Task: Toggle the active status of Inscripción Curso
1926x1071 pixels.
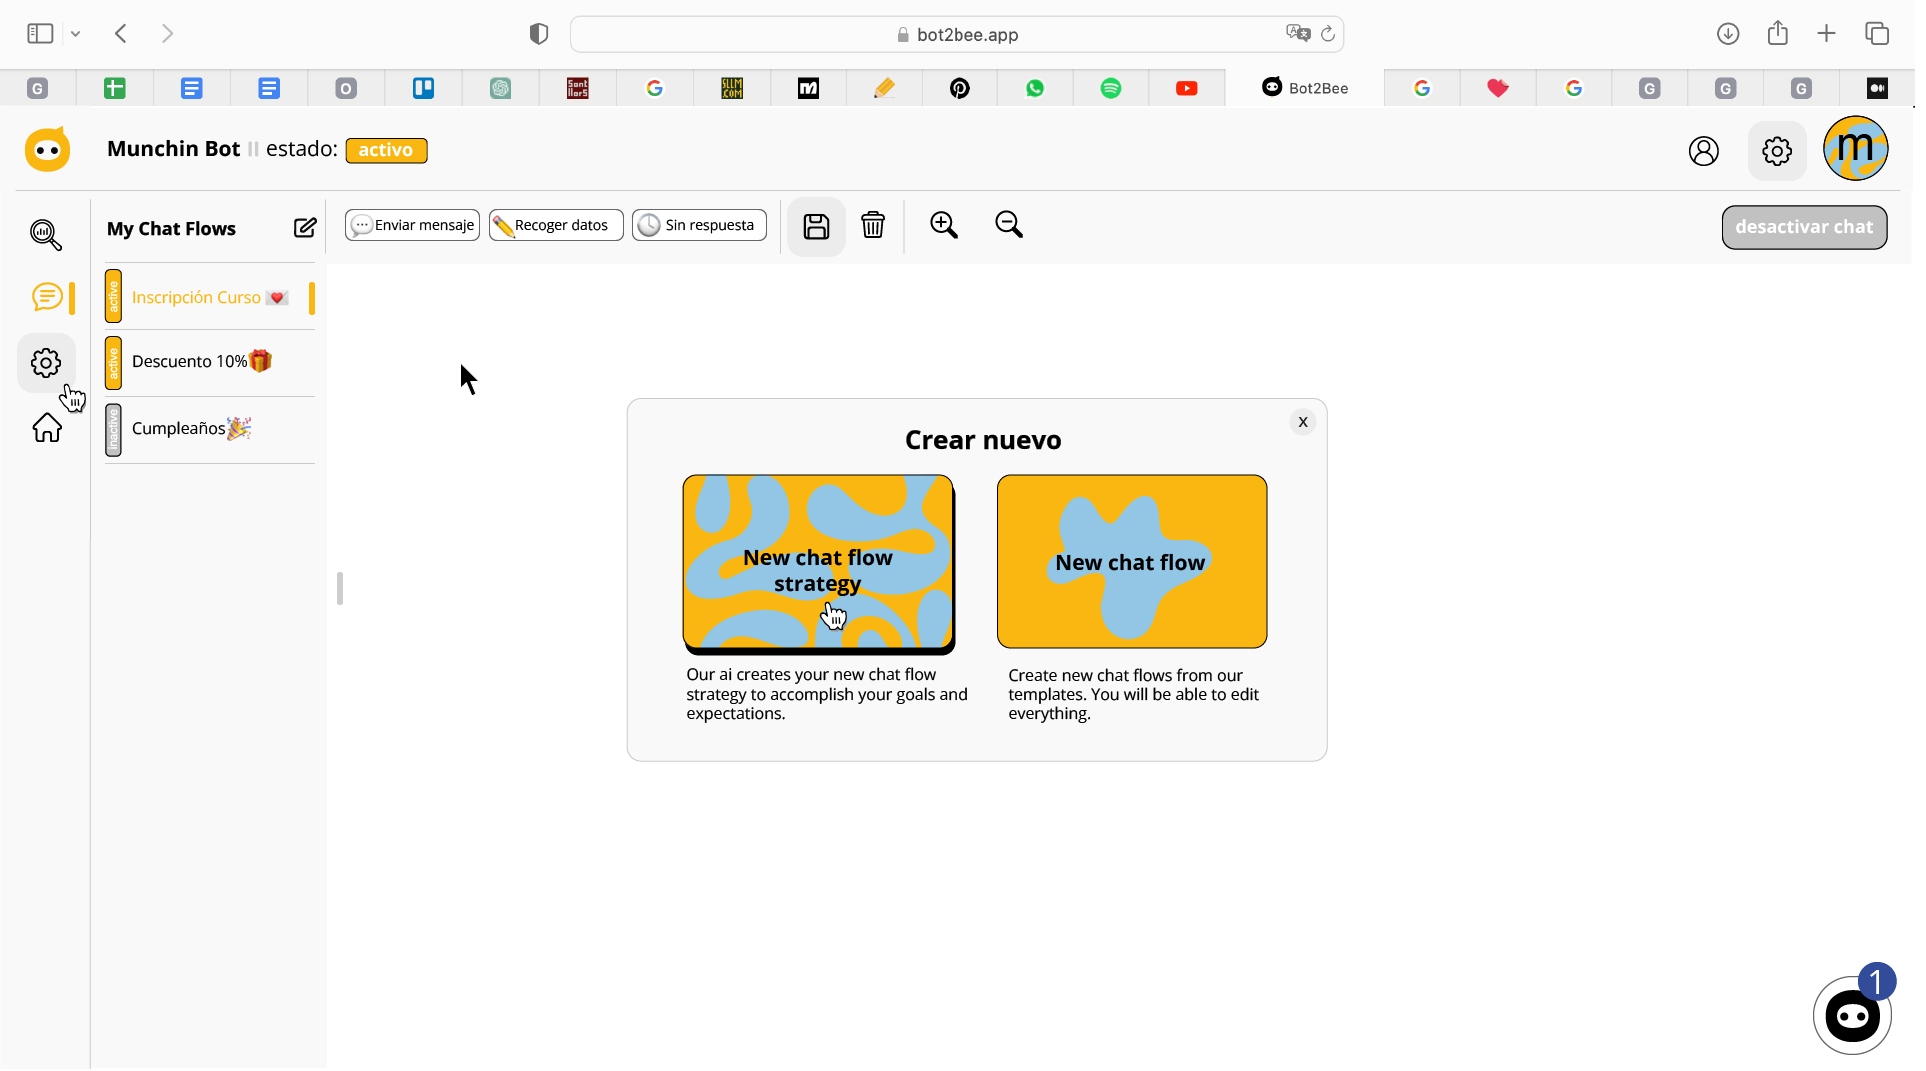Action: point(114,298)
